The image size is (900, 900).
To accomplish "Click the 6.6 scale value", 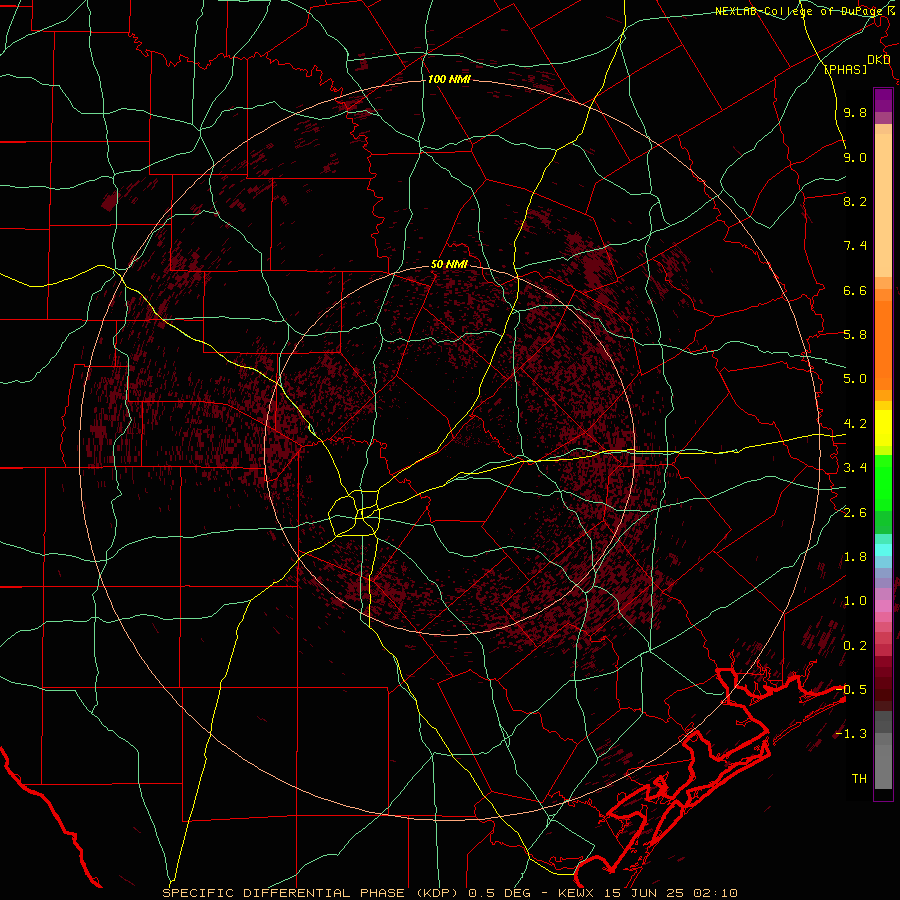I will point(855,290).
